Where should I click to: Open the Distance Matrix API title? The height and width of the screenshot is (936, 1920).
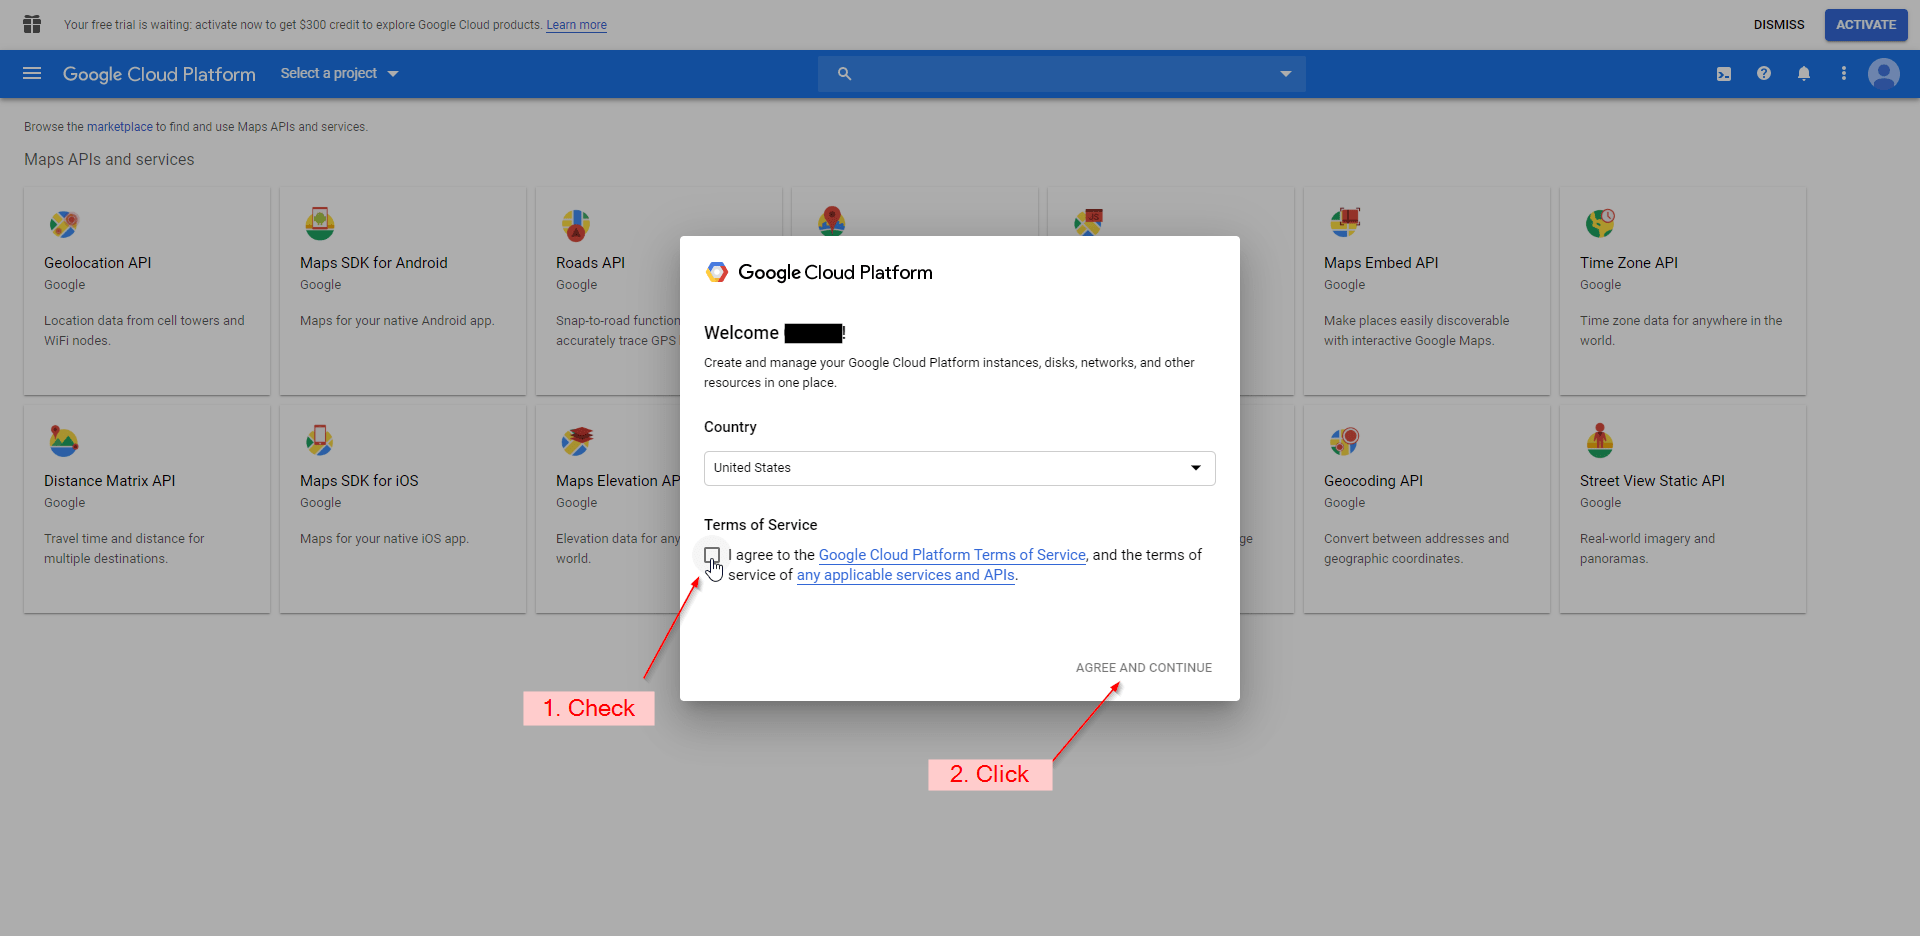click(x=110, y=481)
